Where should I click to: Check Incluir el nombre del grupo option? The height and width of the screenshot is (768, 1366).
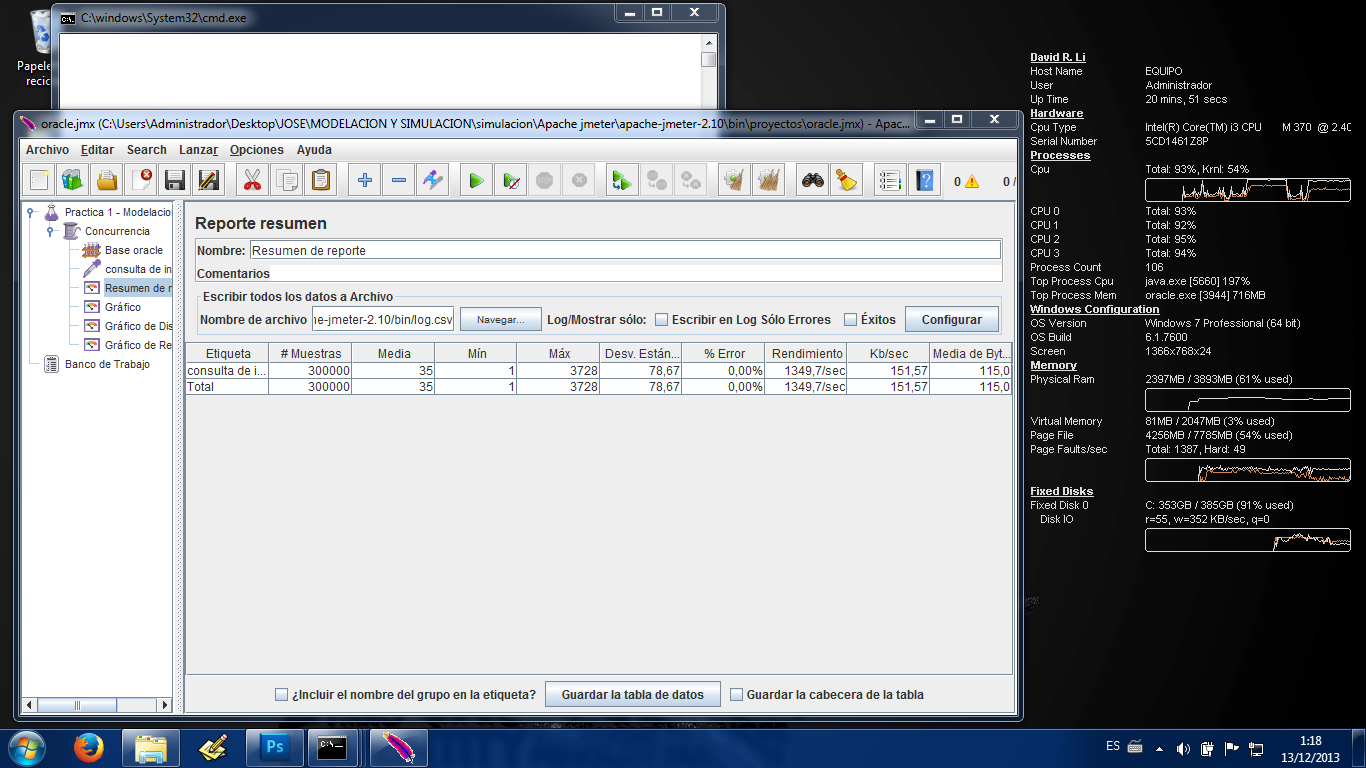point(281,694)
